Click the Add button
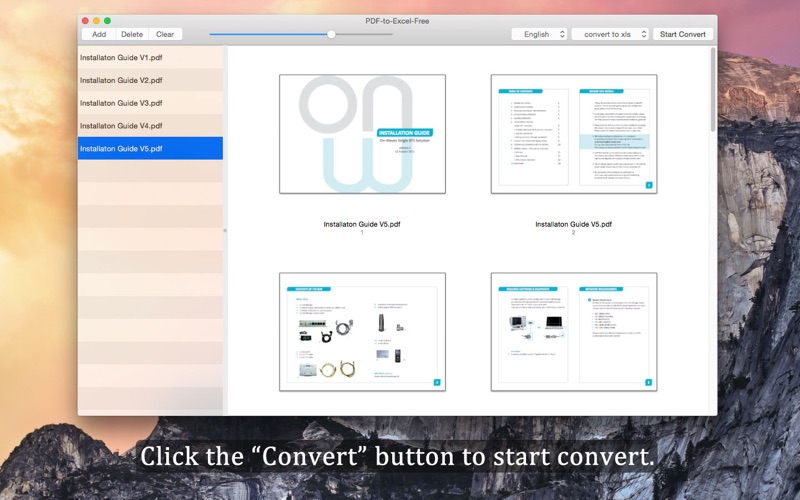 click(99, 34)
